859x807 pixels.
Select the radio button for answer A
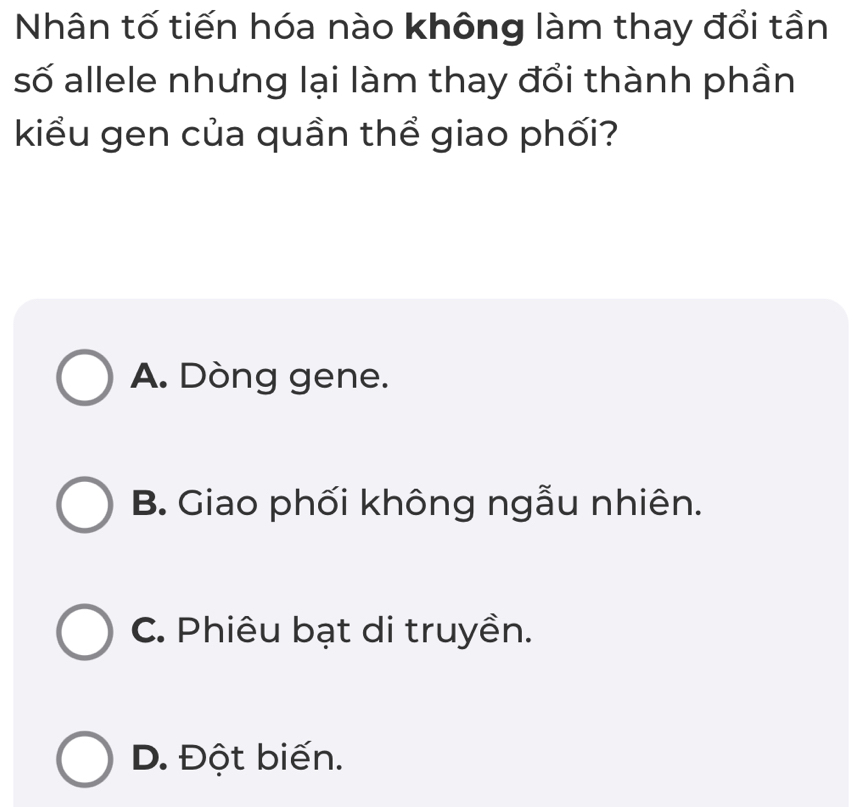tap(84, 378)
